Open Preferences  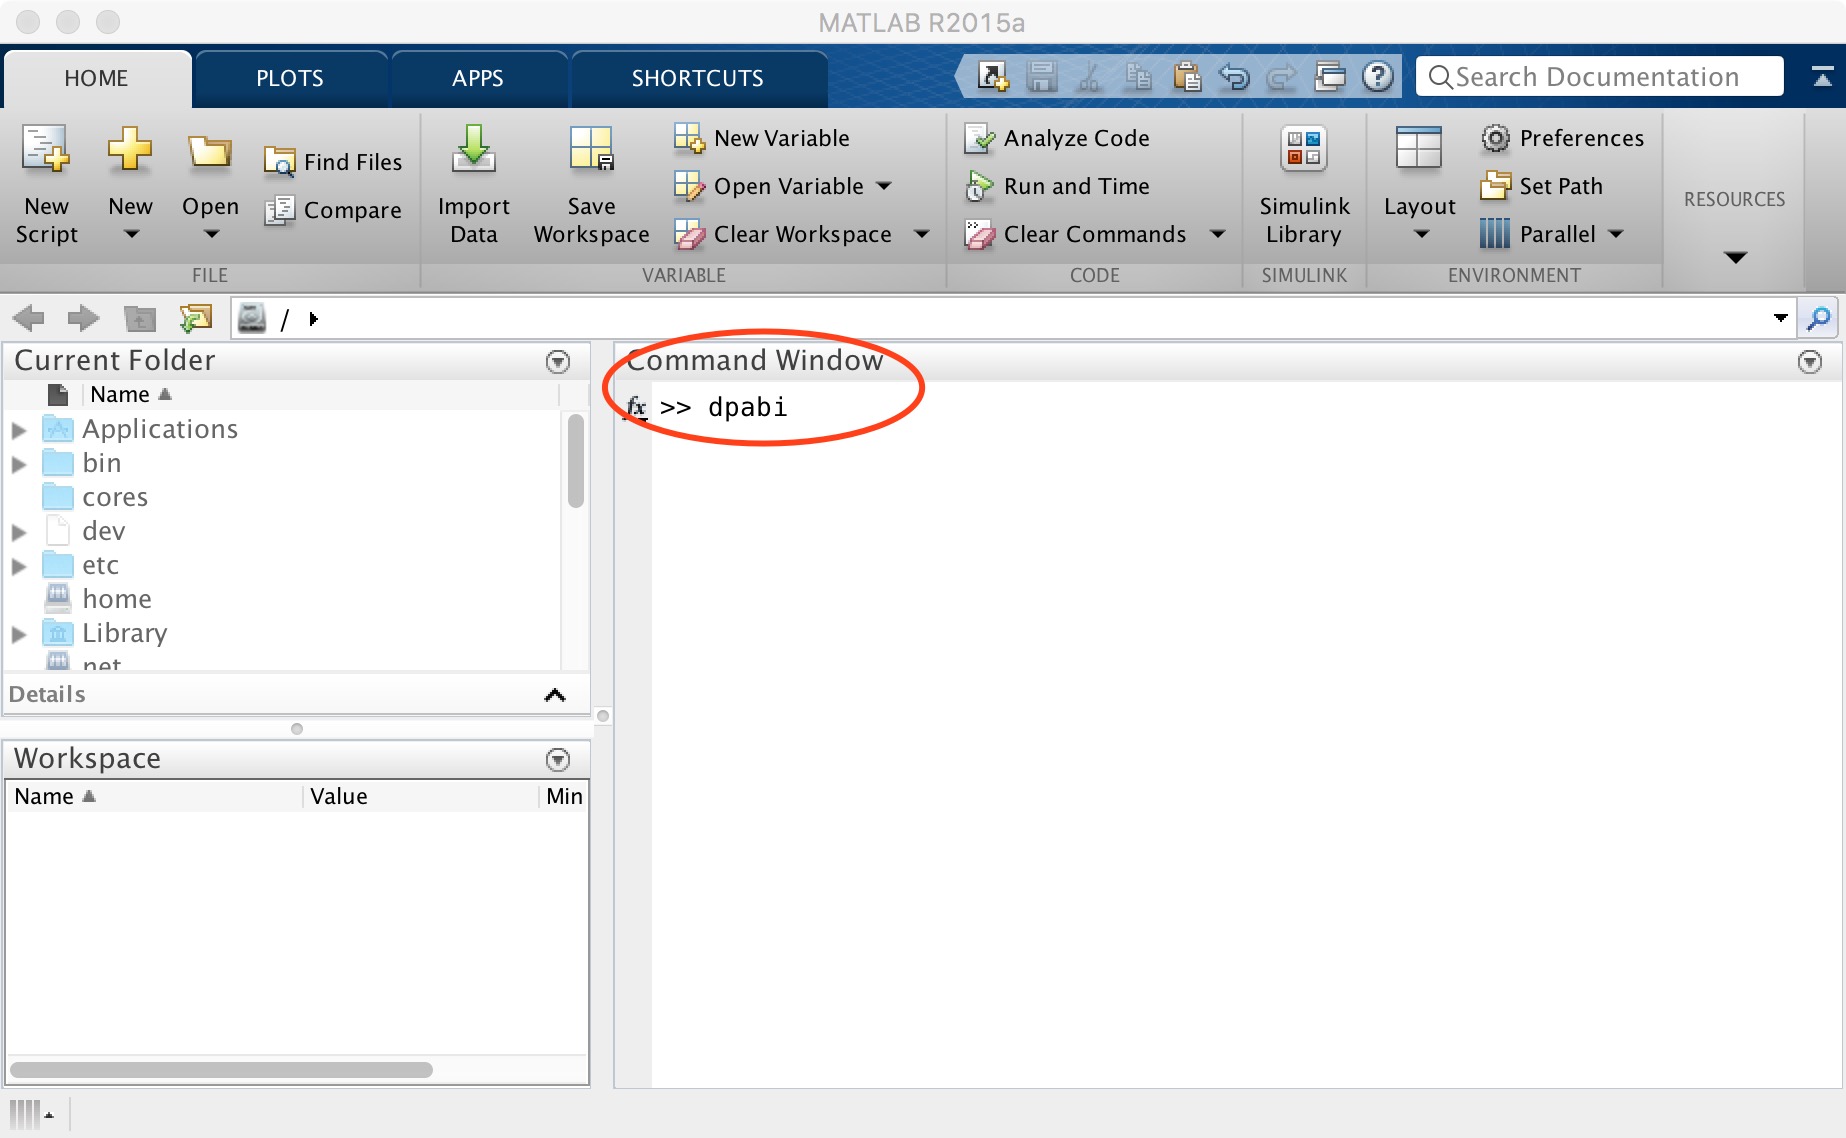(1562, 138)
